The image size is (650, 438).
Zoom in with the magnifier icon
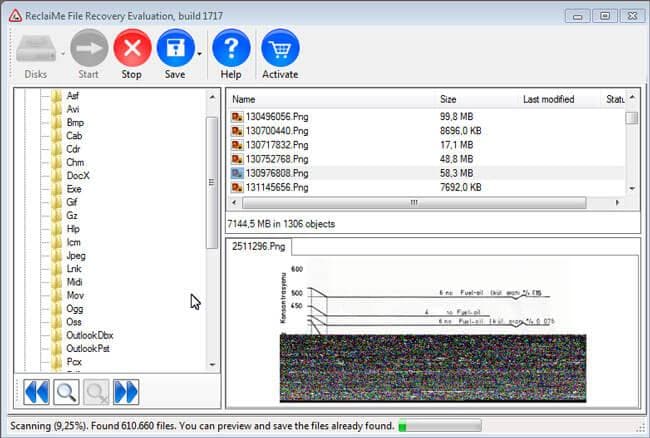66,392
